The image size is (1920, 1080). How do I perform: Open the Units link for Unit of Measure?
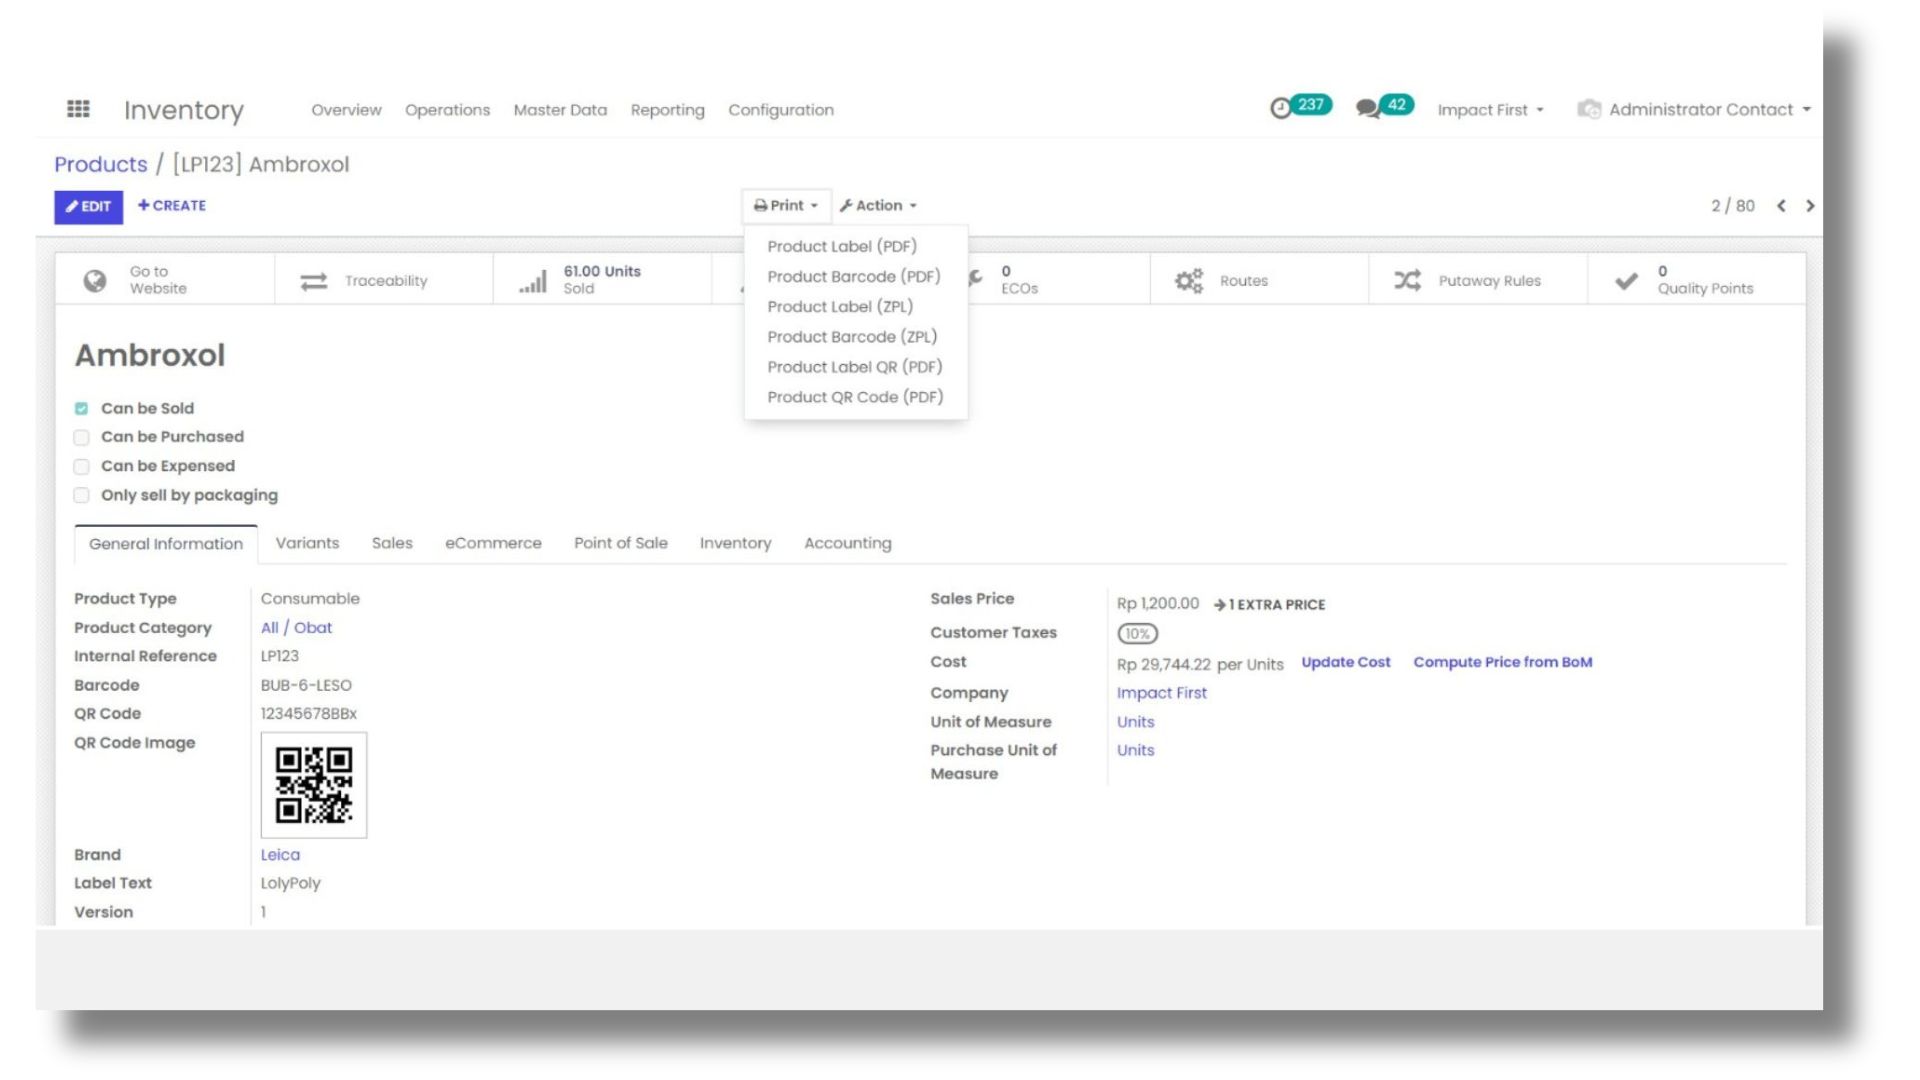[1135, 721]
